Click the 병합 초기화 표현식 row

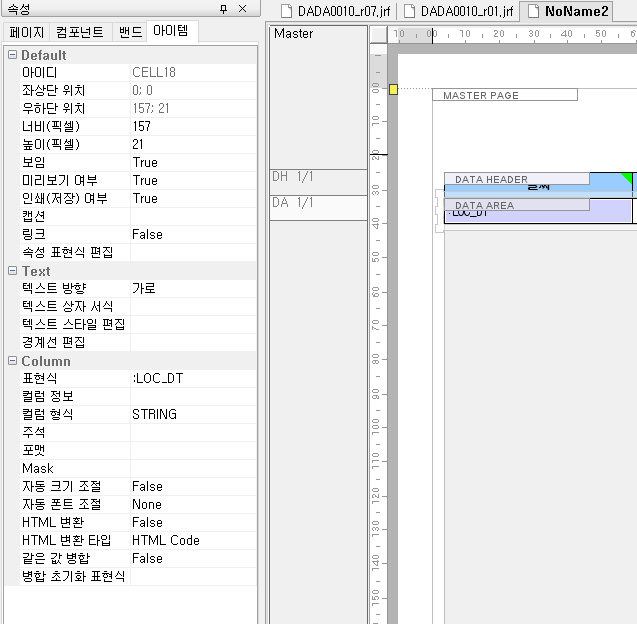point(138,576)
